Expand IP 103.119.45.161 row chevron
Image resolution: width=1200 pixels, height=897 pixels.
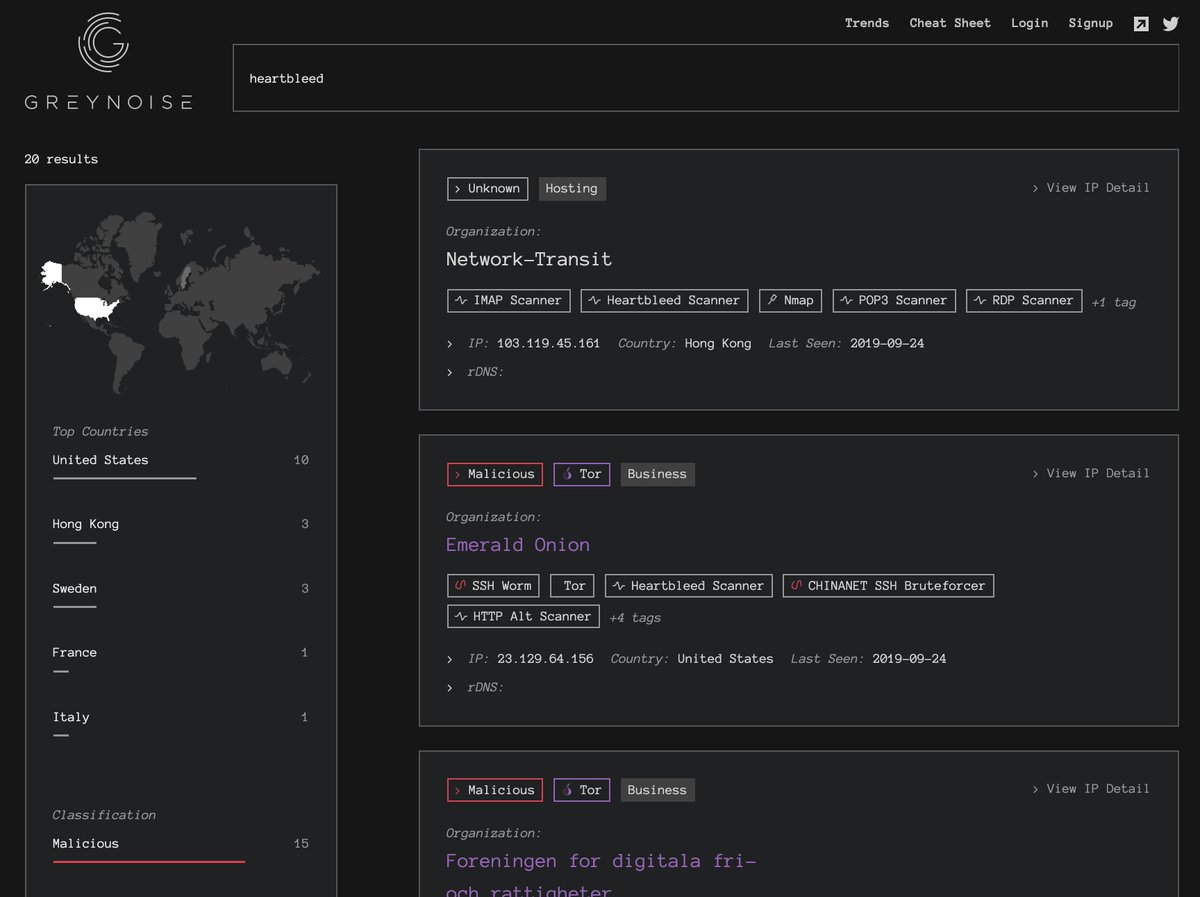(x=450, y=344)
